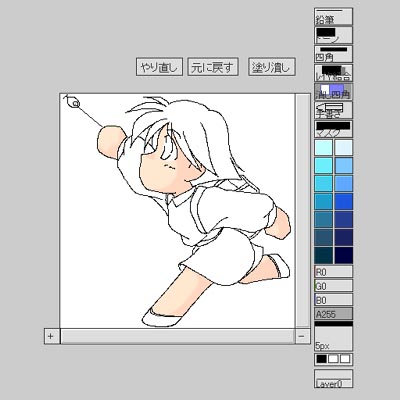400x400 pixels.
Task: Choose the 手書き freehand drawing mode
Action: [x=333, y=110]
